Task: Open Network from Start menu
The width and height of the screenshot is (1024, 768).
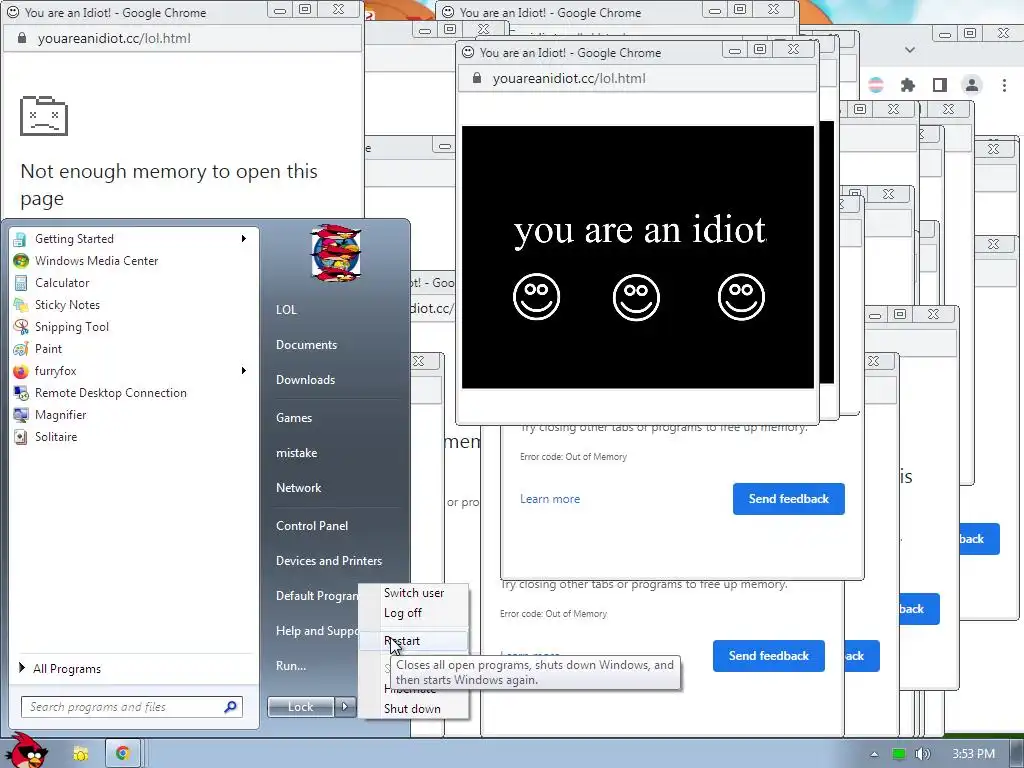Action: 298,488
